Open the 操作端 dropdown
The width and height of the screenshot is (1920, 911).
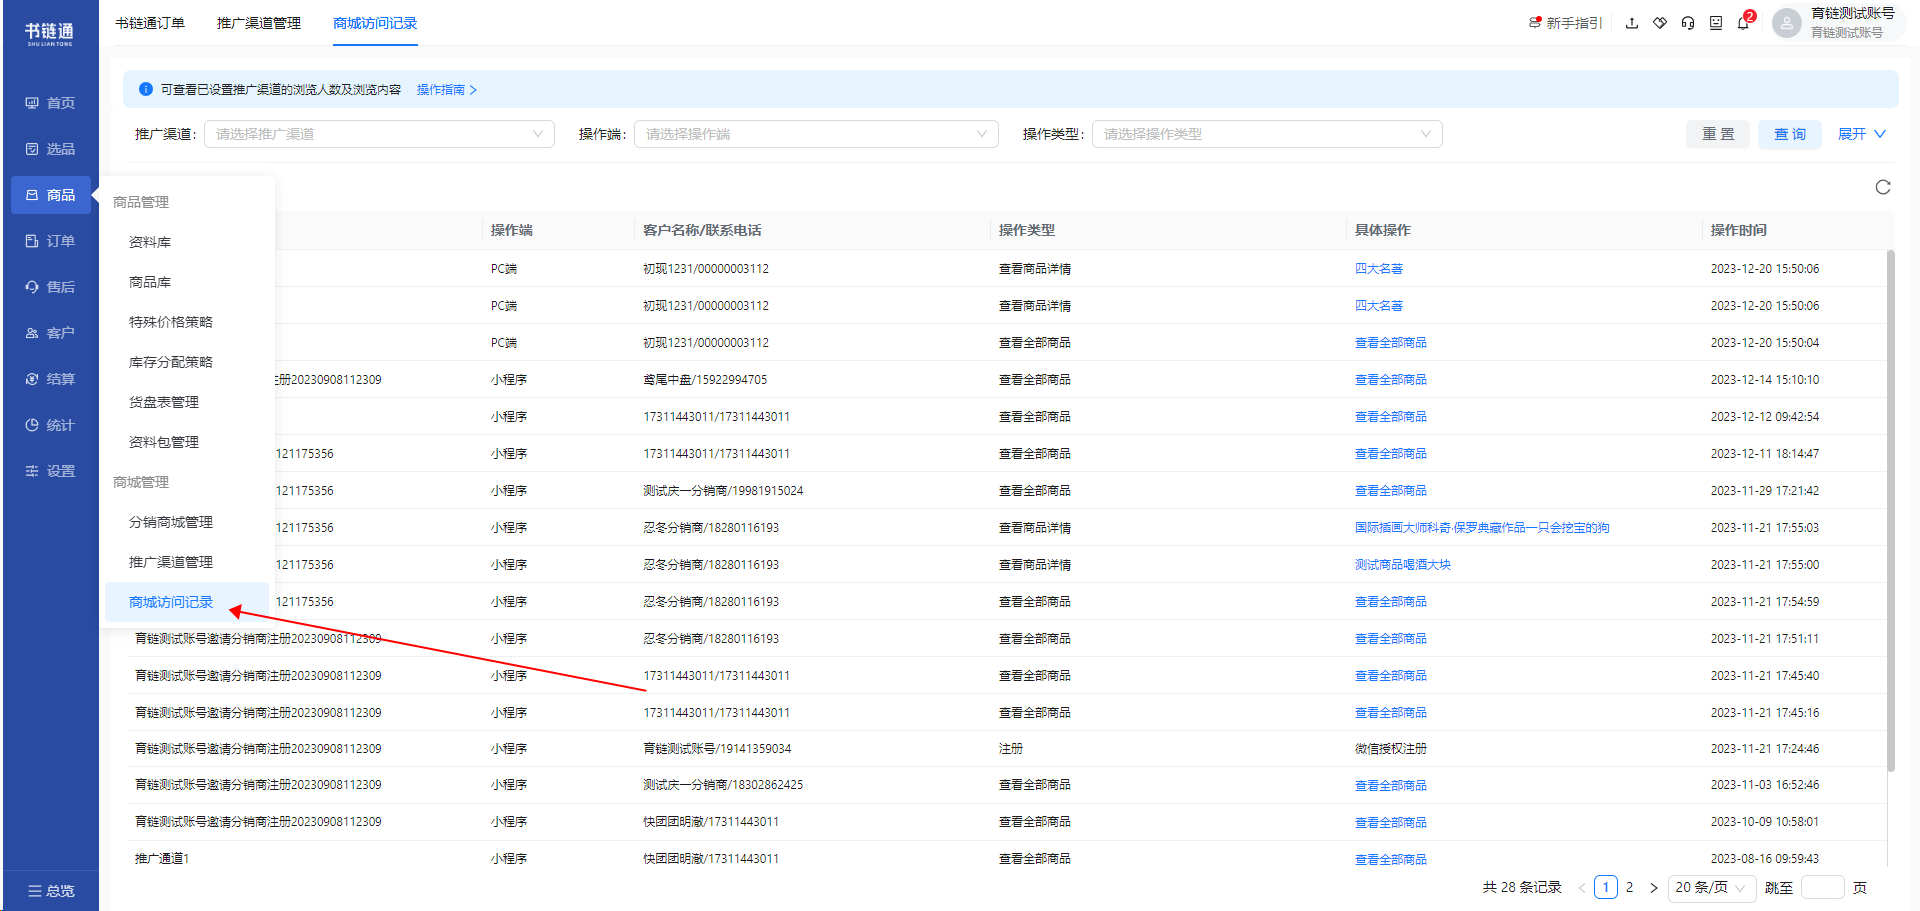click(816, 134)
